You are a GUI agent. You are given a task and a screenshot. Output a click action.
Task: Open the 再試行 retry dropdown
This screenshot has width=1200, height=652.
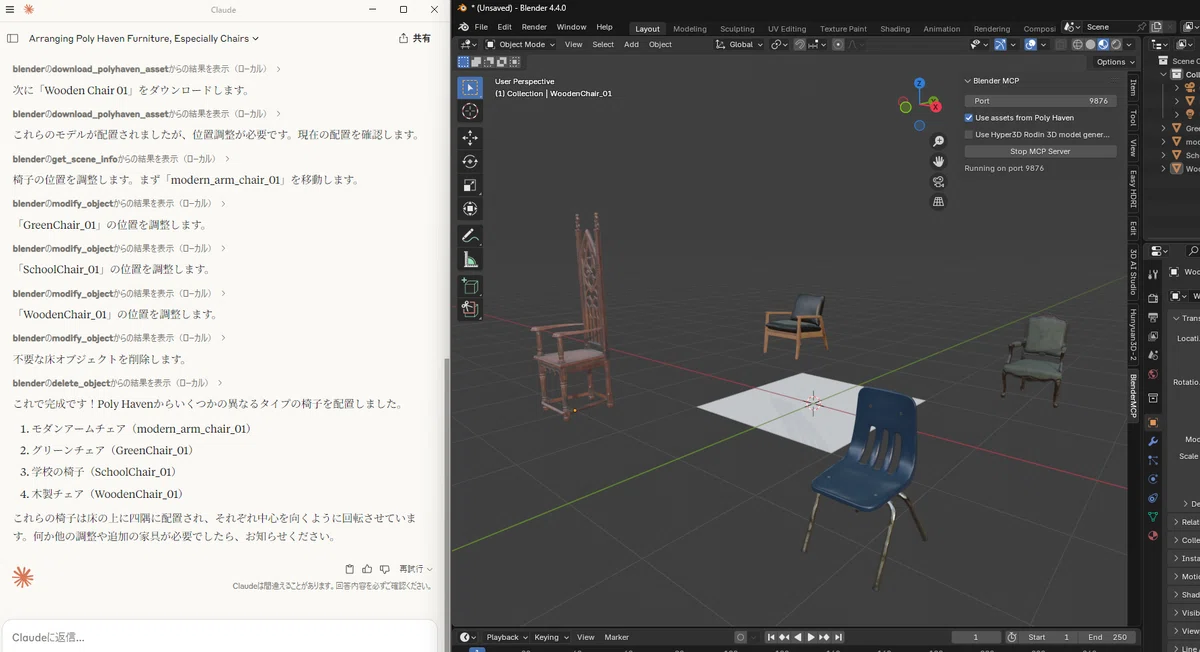tap(415, 569)
